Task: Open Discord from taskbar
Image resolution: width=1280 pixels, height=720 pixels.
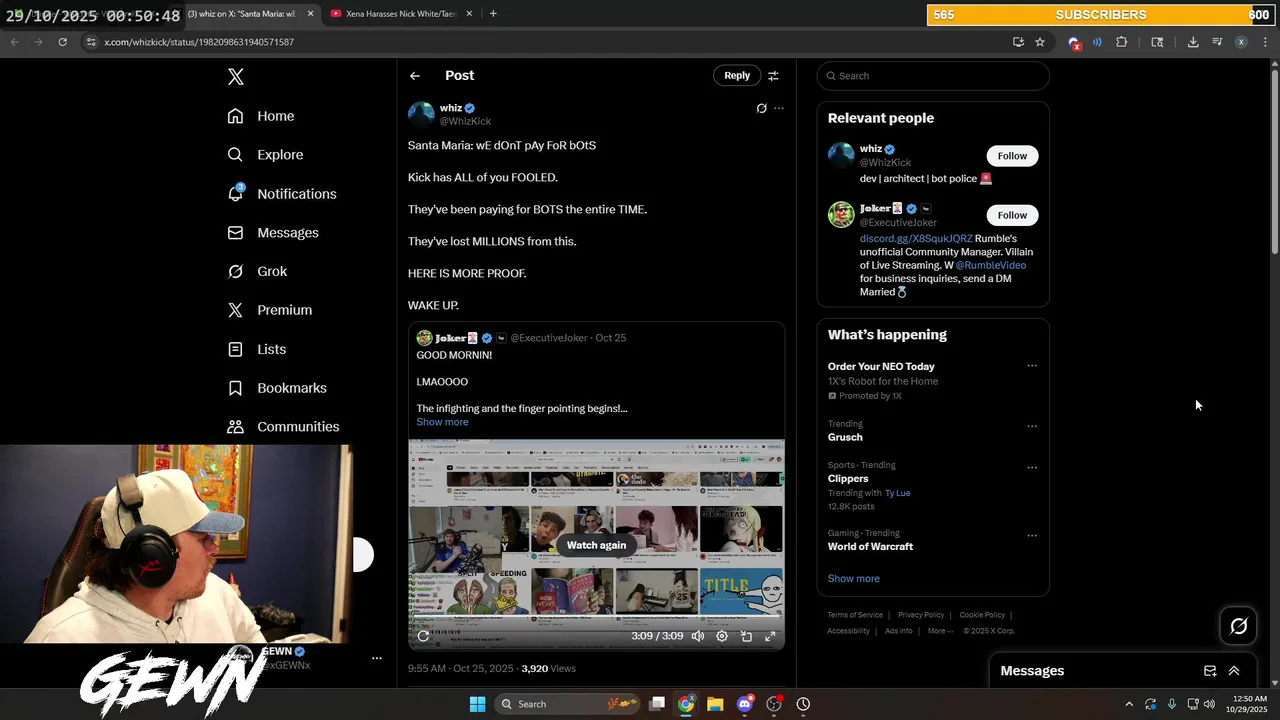Action: [x=744, y=704]
